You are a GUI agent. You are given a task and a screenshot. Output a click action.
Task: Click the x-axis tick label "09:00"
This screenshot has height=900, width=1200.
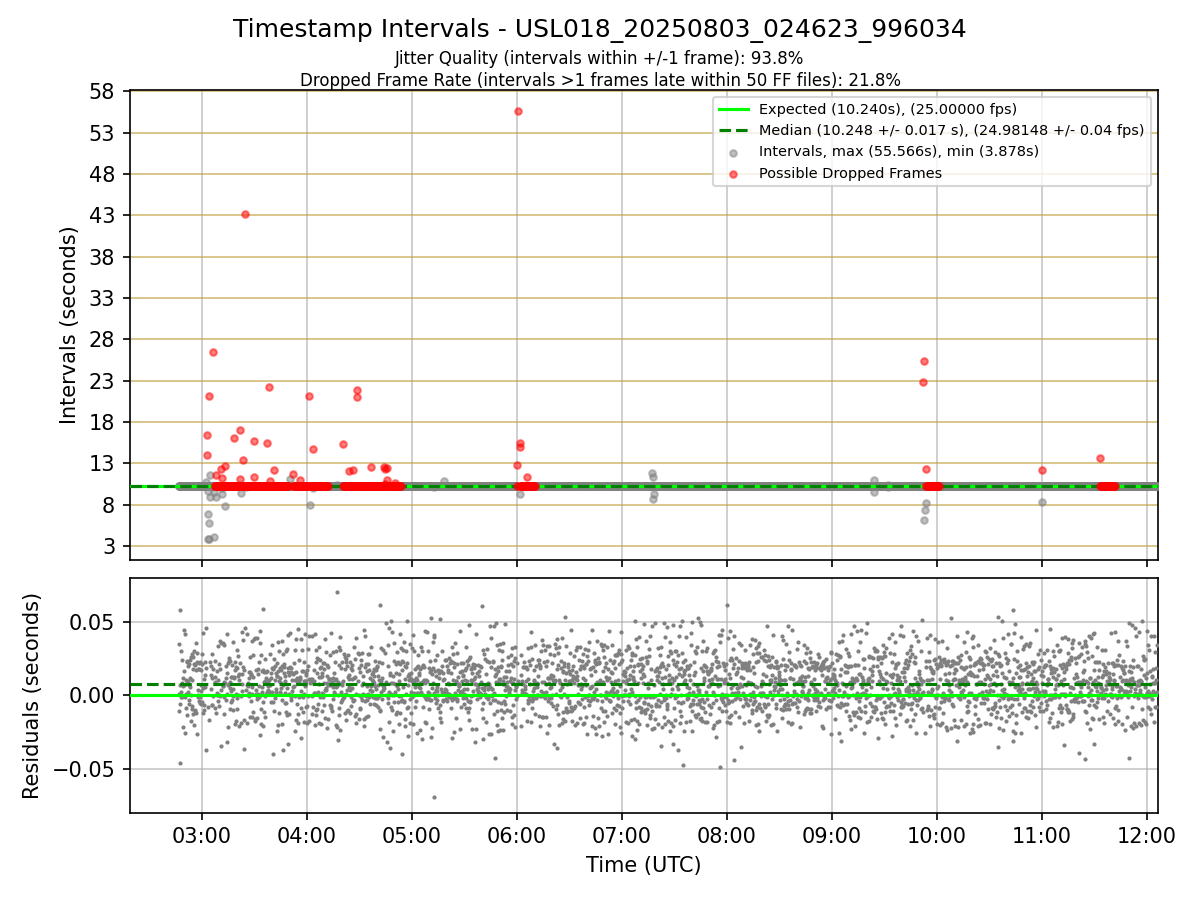pyautogui.click(x=832, y=835)
